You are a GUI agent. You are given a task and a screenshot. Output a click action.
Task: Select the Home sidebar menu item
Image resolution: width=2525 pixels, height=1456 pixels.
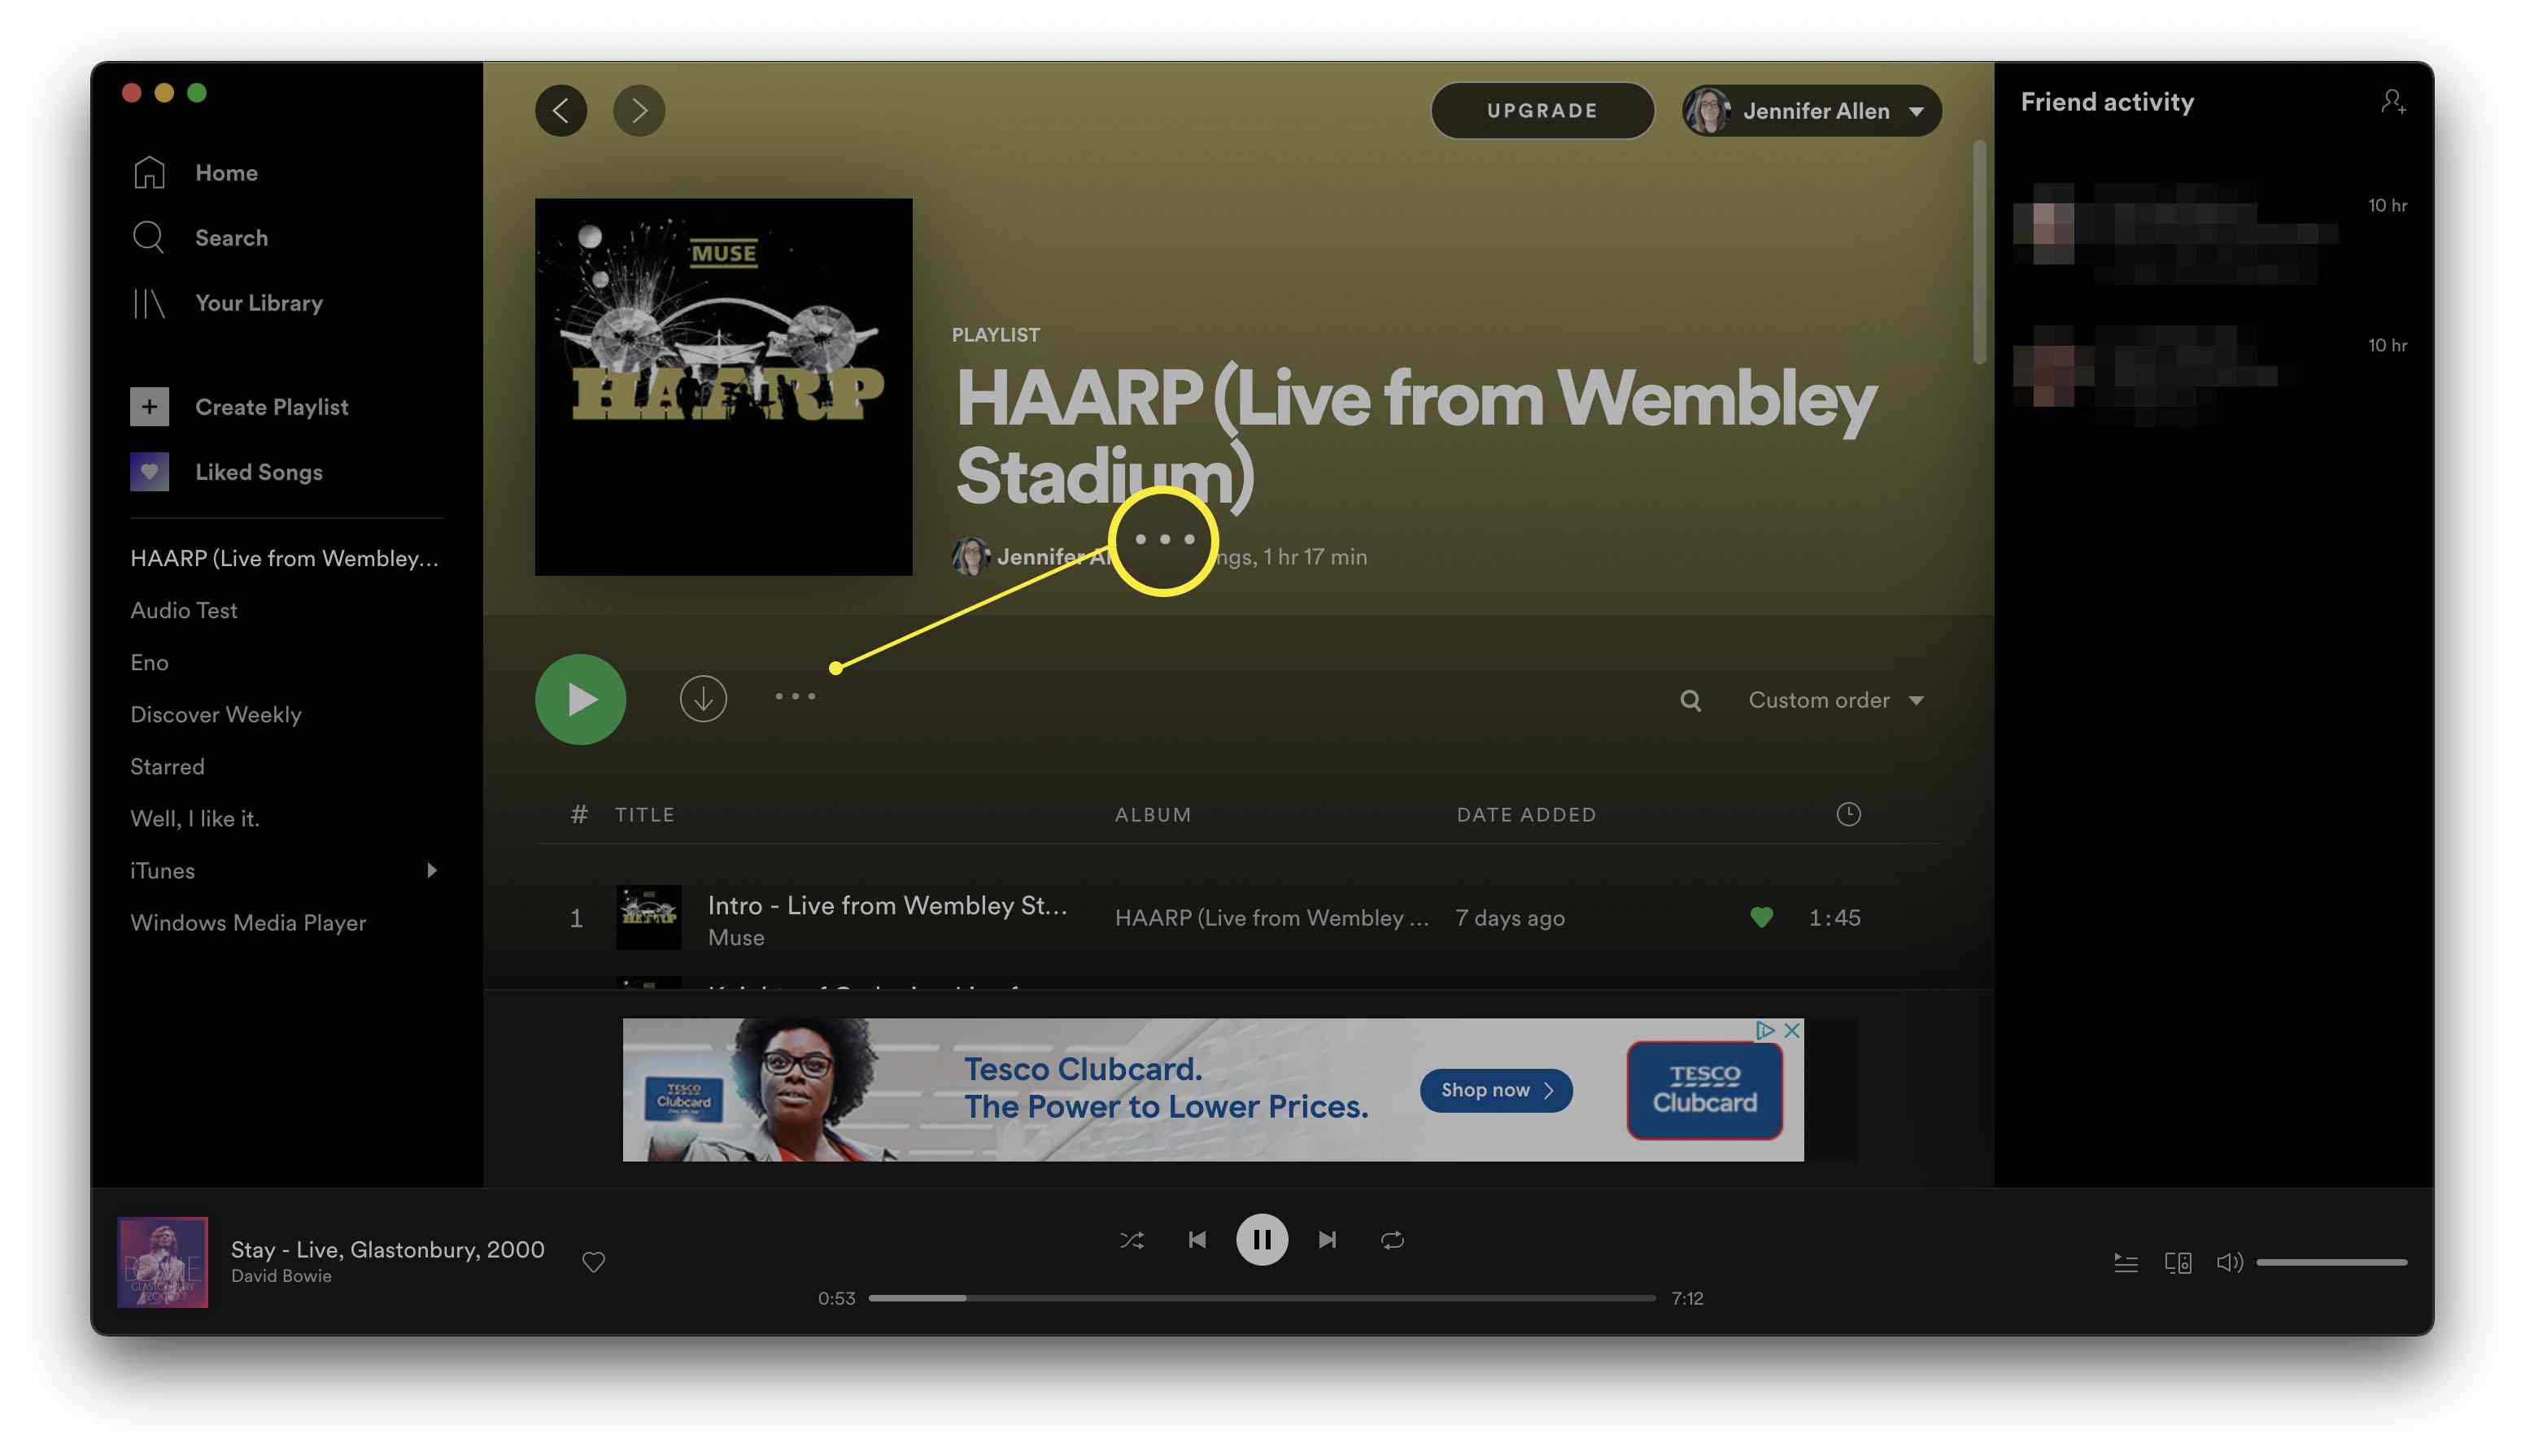pos(227,172)
